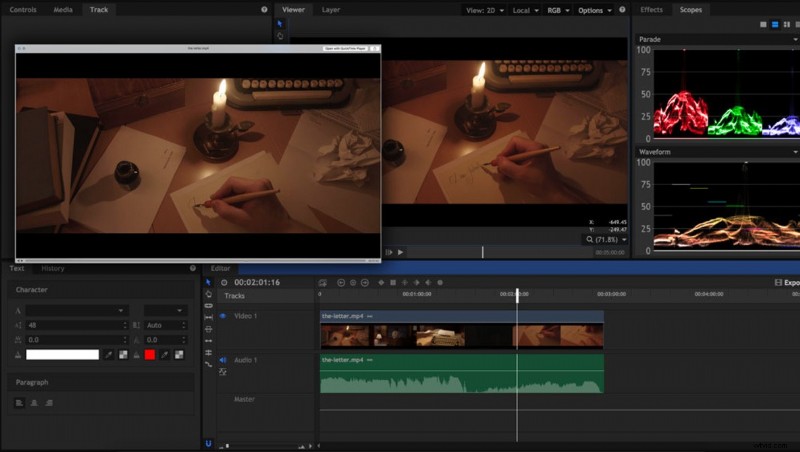Select the viewer hand pan tool
This screenshot has width=800, height=452.
[x=280, y=36]
